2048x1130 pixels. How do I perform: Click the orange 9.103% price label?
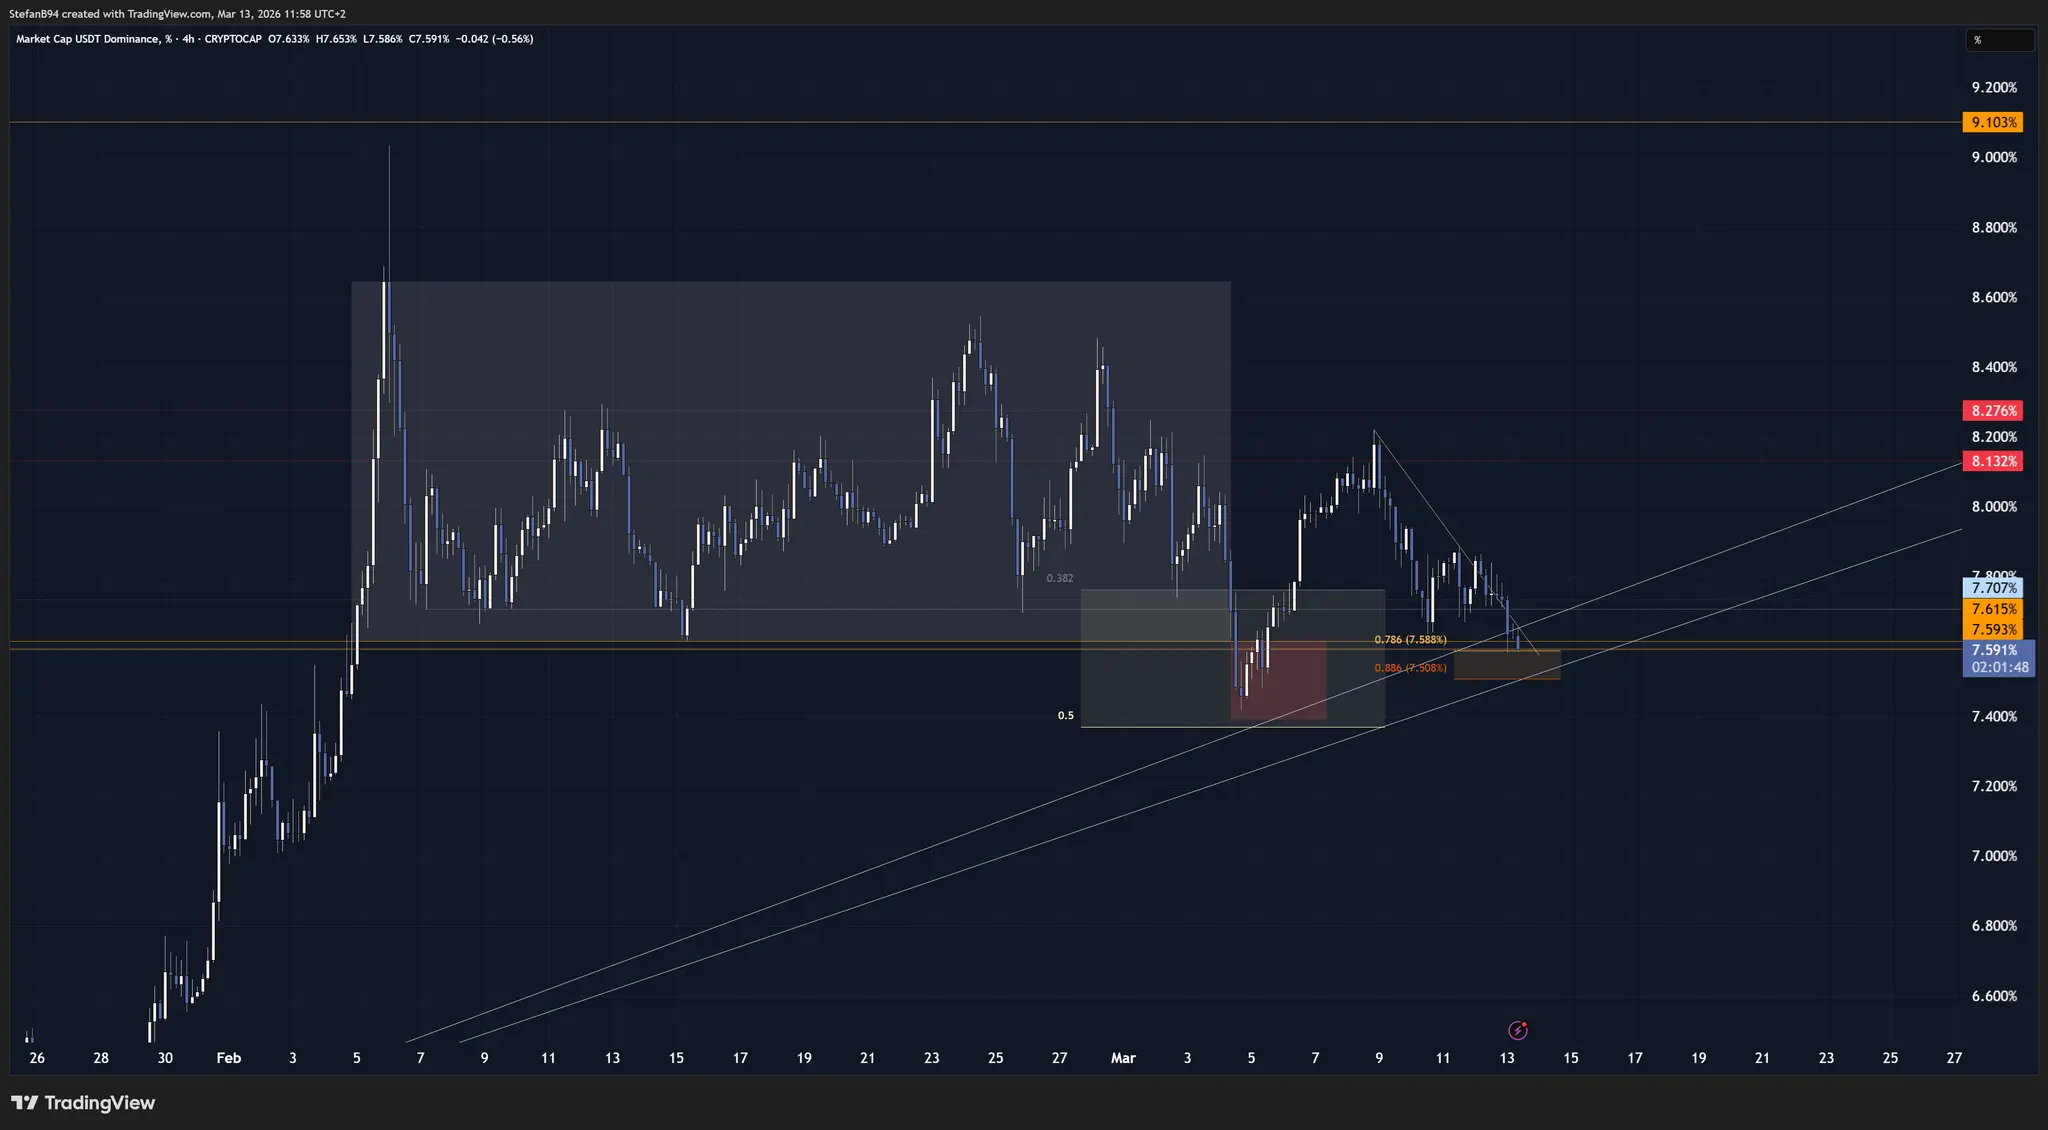(1993, 122)
